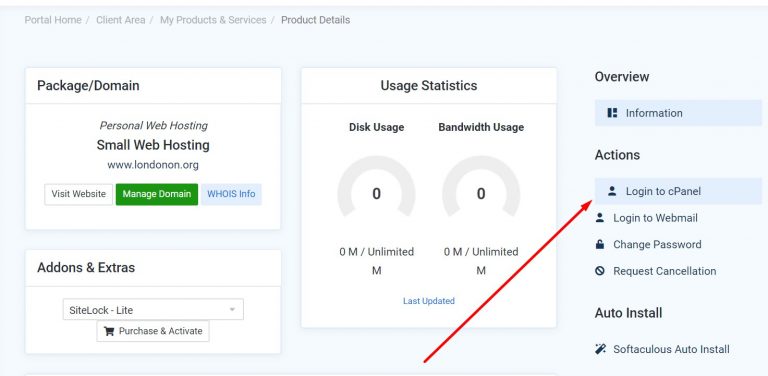The image size is (768, 376).
Task: Click the shopping cart icon on Purchase button
Action: pos(109,331)
